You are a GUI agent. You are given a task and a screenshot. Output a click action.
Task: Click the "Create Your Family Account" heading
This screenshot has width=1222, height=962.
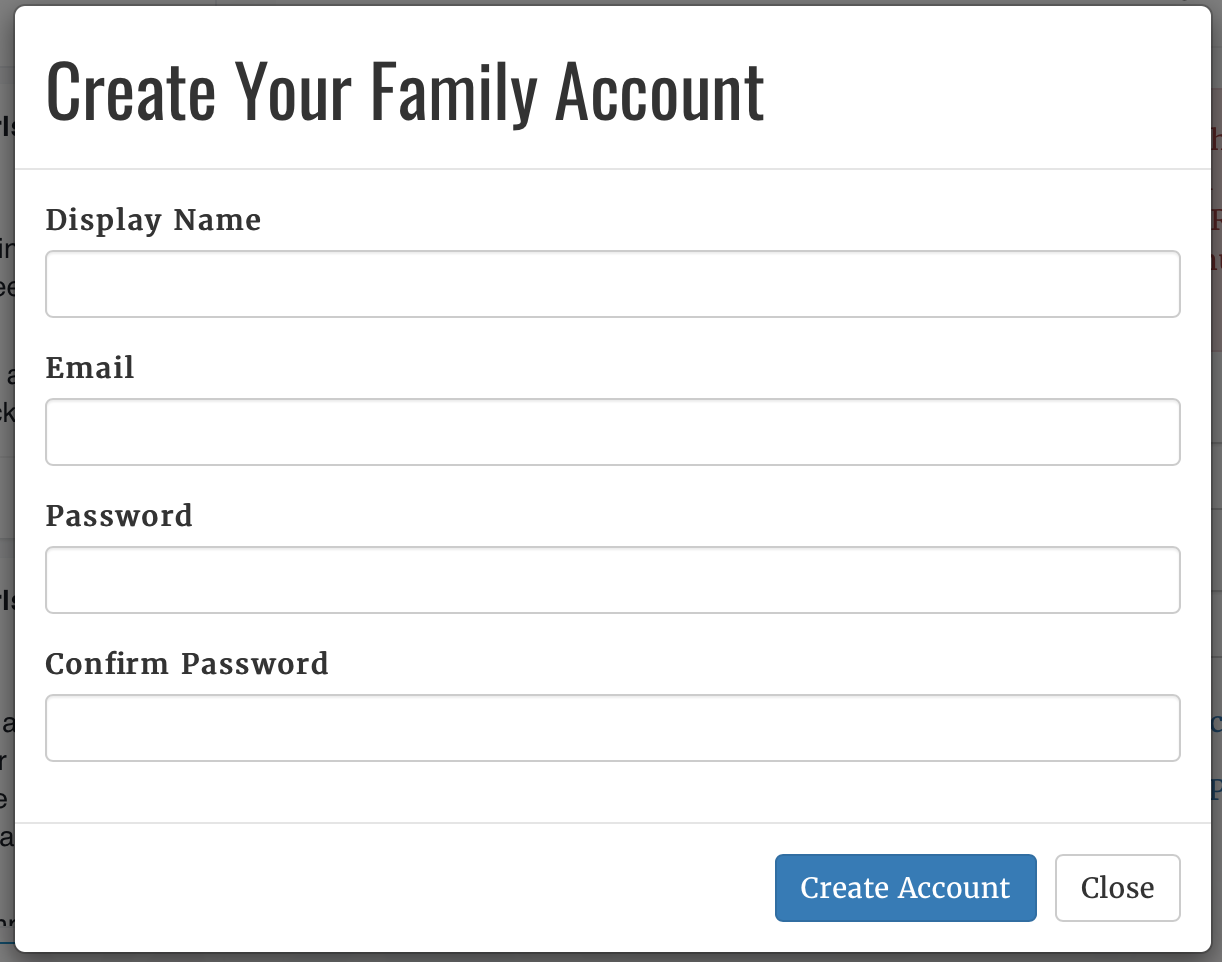click(405, 92)
